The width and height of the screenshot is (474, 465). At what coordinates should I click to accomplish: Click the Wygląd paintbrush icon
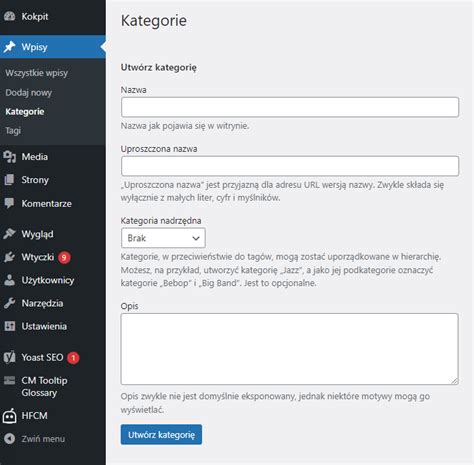10,234
